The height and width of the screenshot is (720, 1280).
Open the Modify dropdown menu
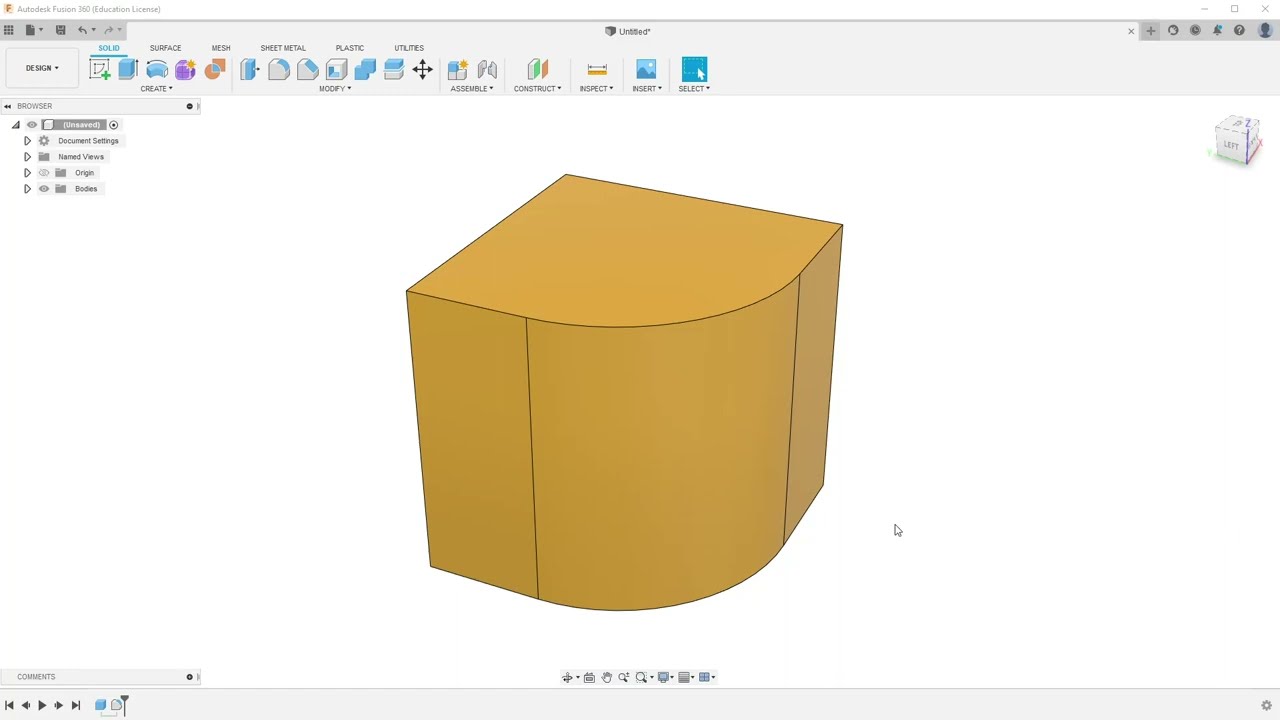335,89
